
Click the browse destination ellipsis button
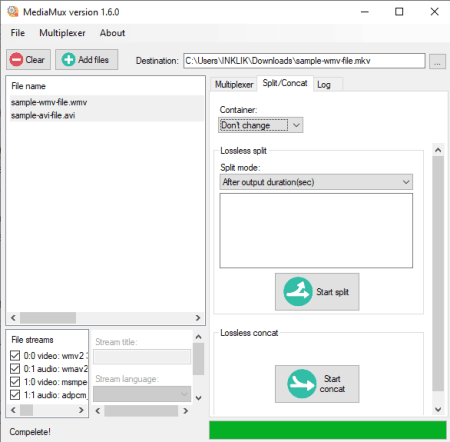437,61
